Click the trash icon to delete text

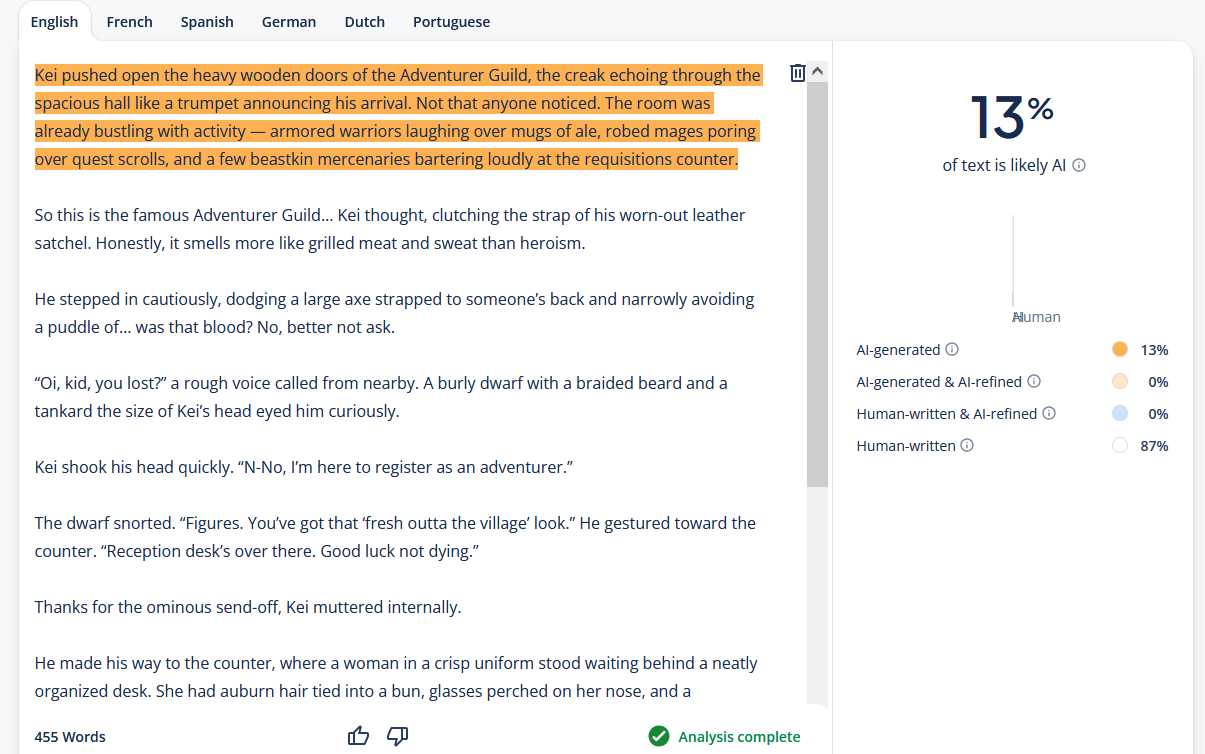pos(797,73)
